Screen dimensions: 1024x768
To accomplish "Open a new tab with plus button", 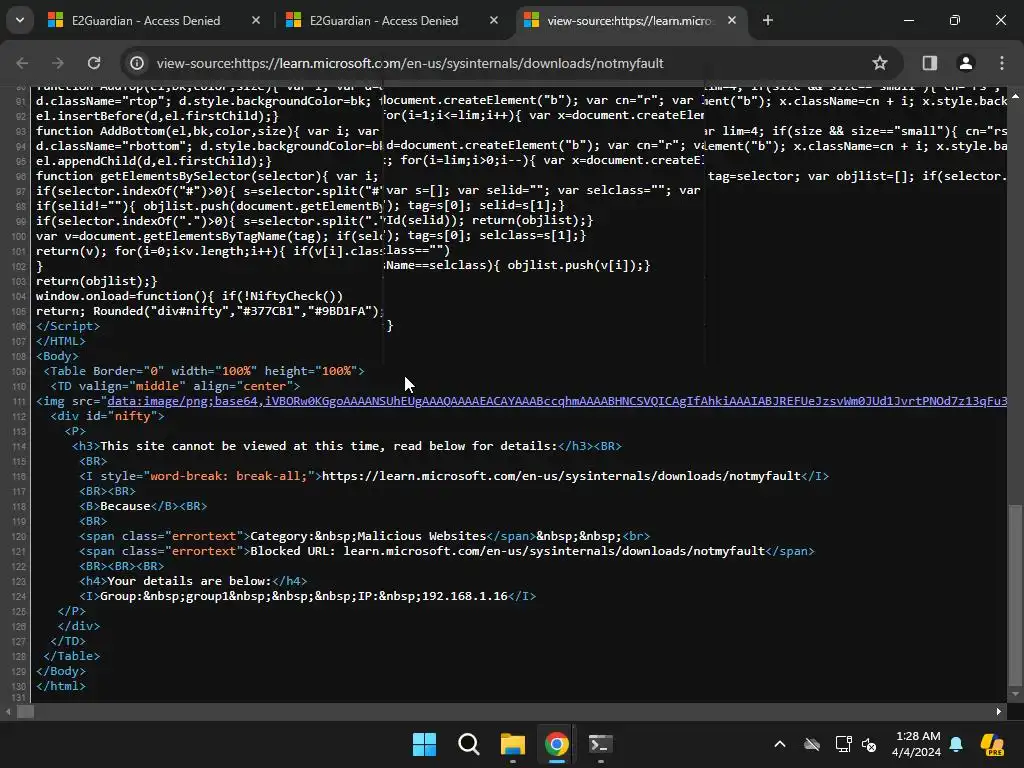I will tap(768, 20).
